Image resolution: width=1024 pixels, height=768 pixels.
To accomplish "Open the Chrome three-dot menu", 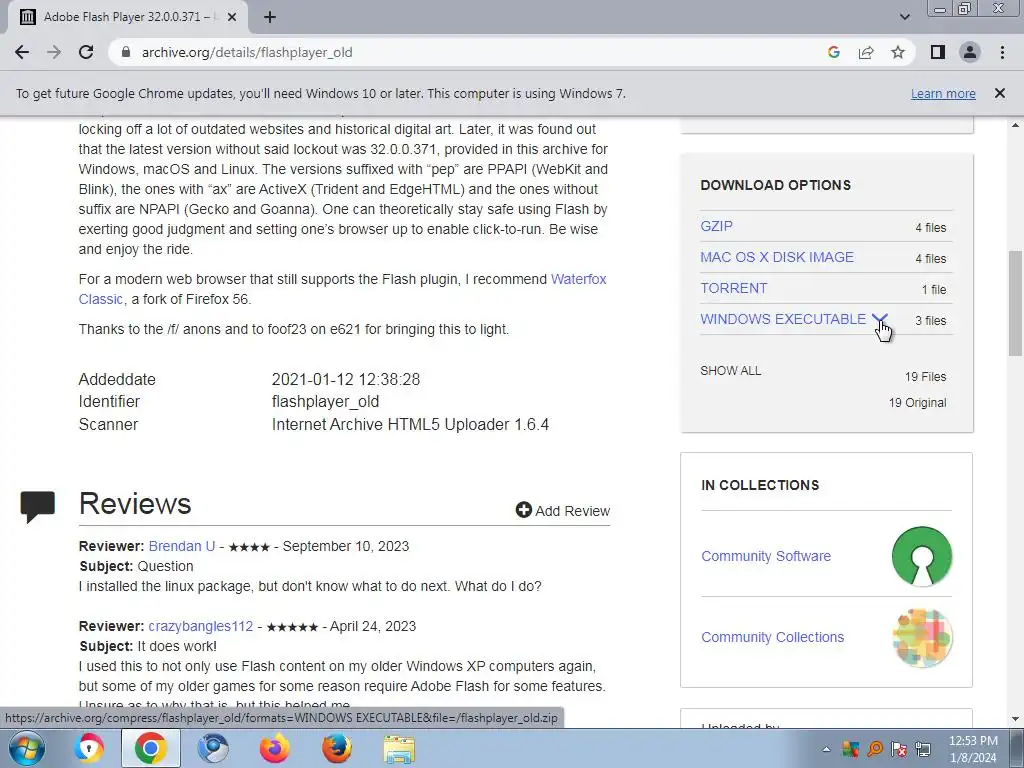I will (x=1002, y=52).
